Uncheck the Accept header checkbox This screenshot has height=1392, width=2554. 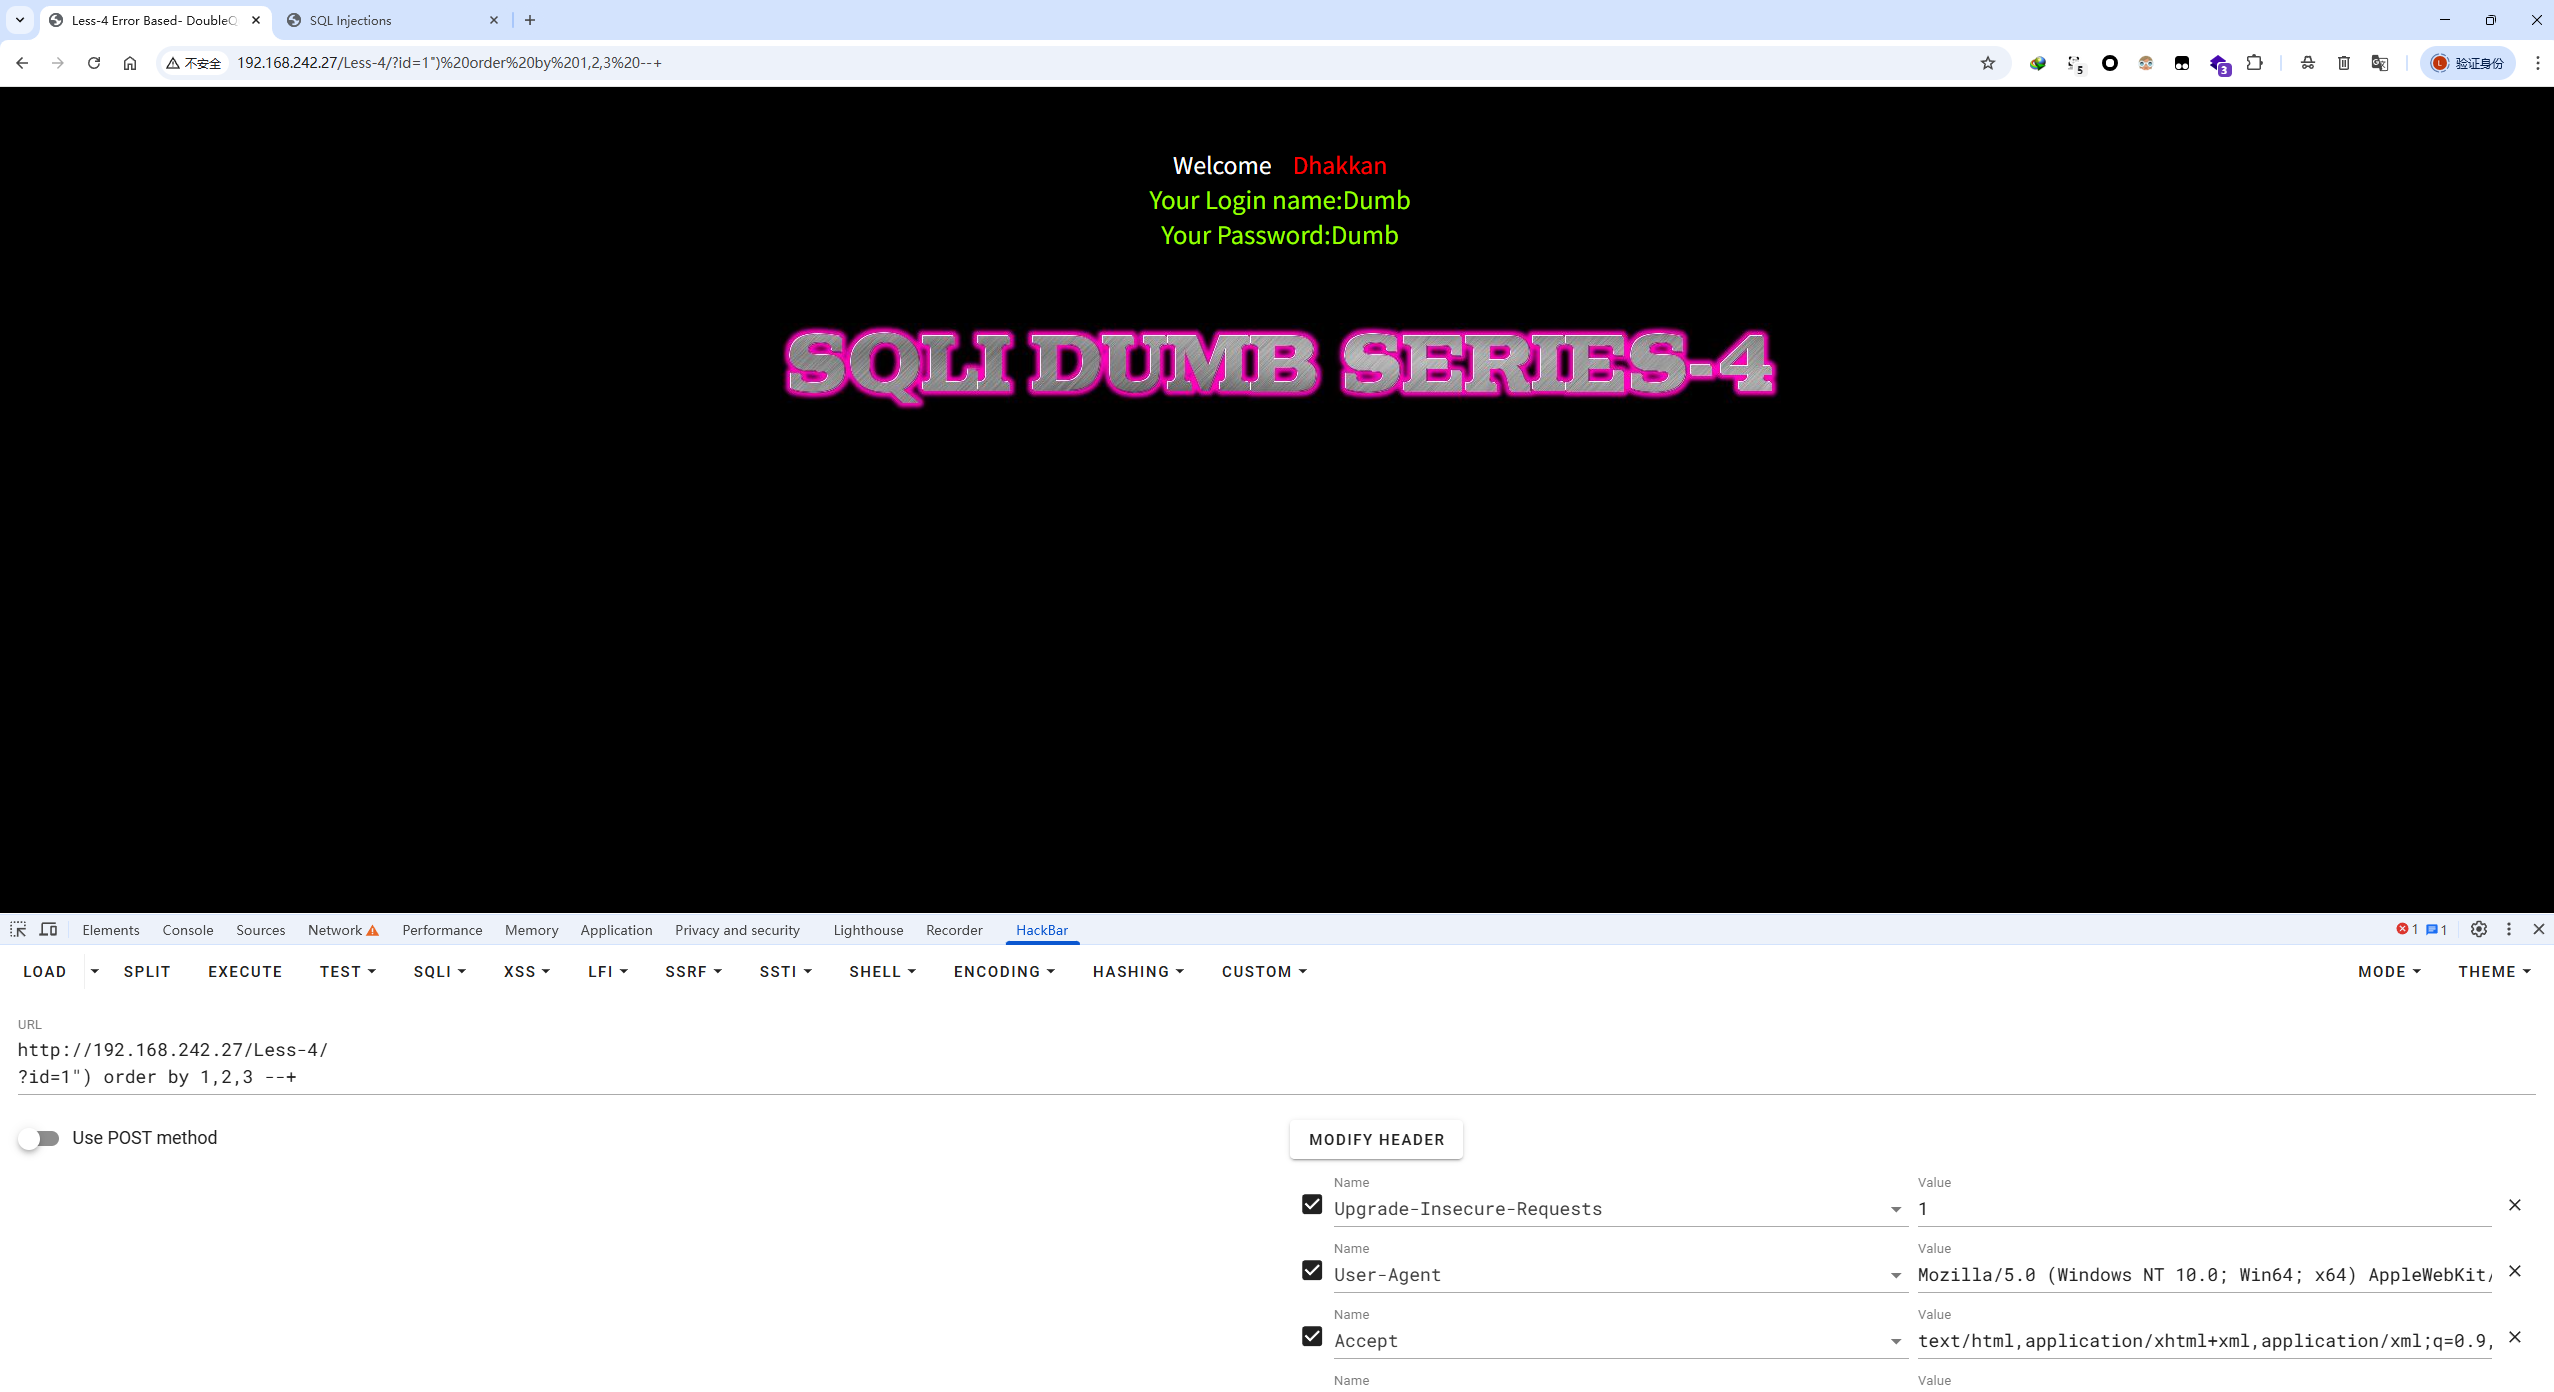coord(1312,1336)
